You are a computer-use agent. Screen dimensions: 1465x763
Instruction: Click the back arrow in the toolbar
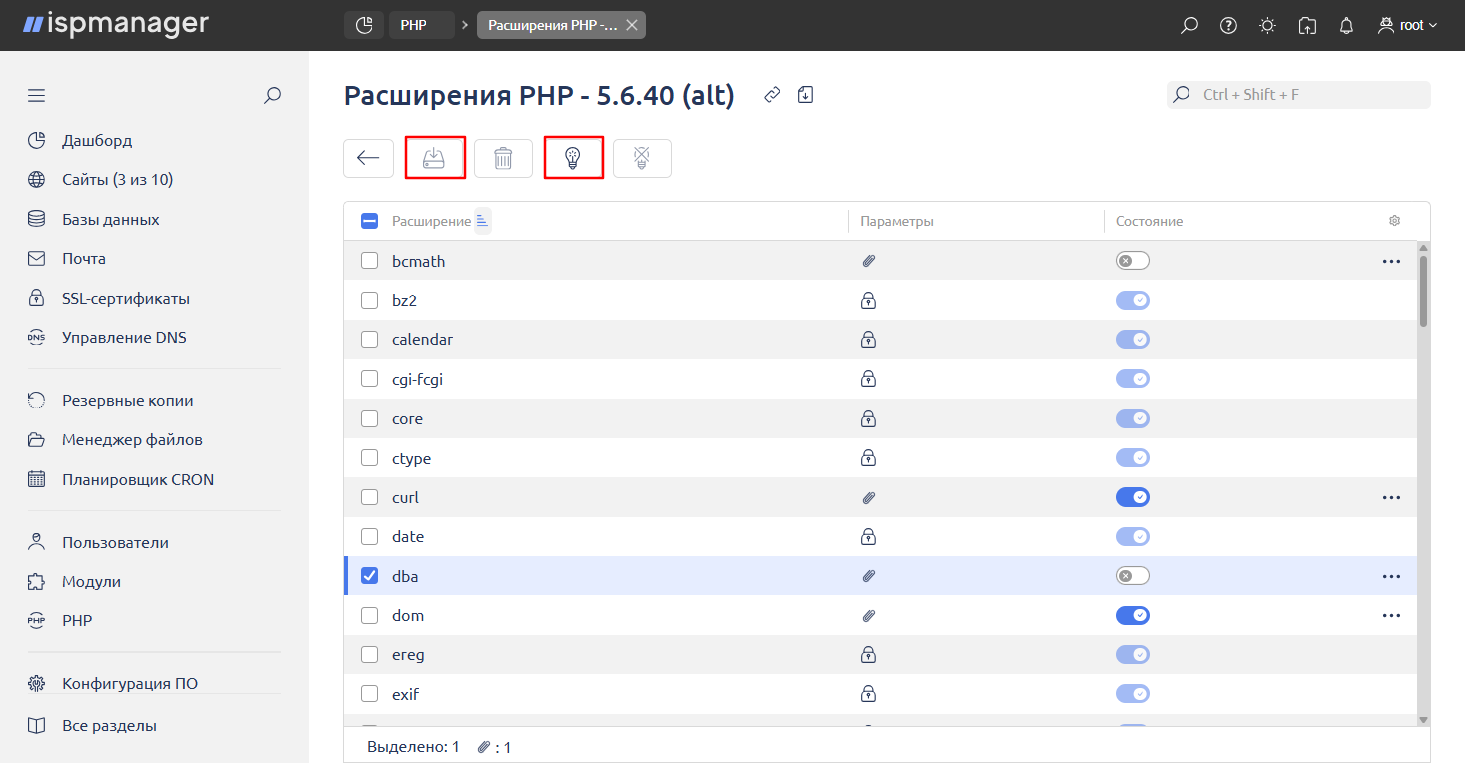(x=368, y=158)
